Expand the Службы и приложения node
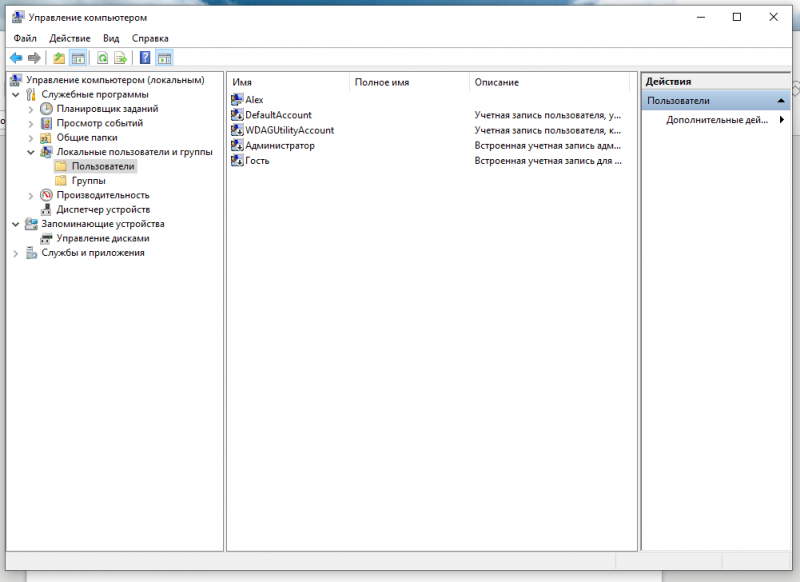 pyautogui.click(x=16, y=253)
